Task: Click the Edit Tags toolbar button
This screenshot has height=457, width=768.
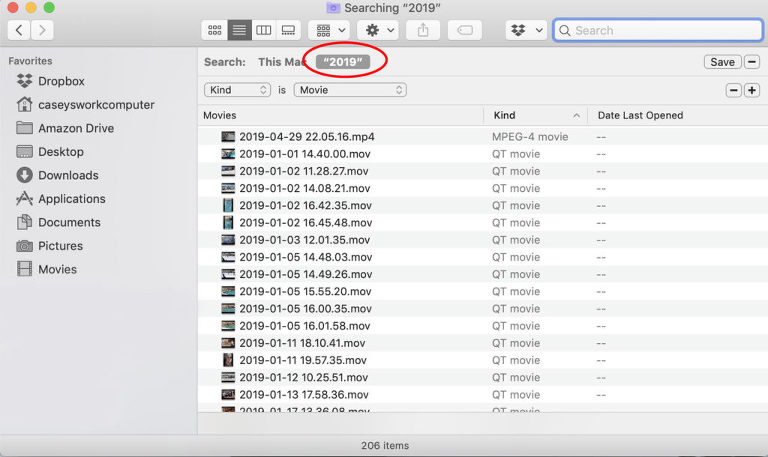Action: coord(464,30)
